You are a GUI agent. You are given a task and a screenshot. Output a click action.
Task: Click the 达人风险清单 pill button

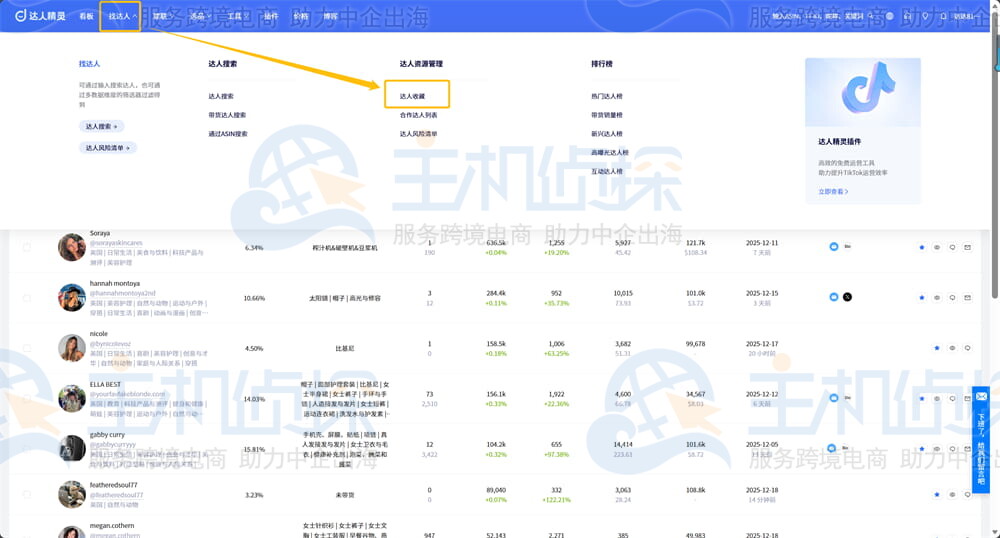pyautogui.click(x=108, y=147)
